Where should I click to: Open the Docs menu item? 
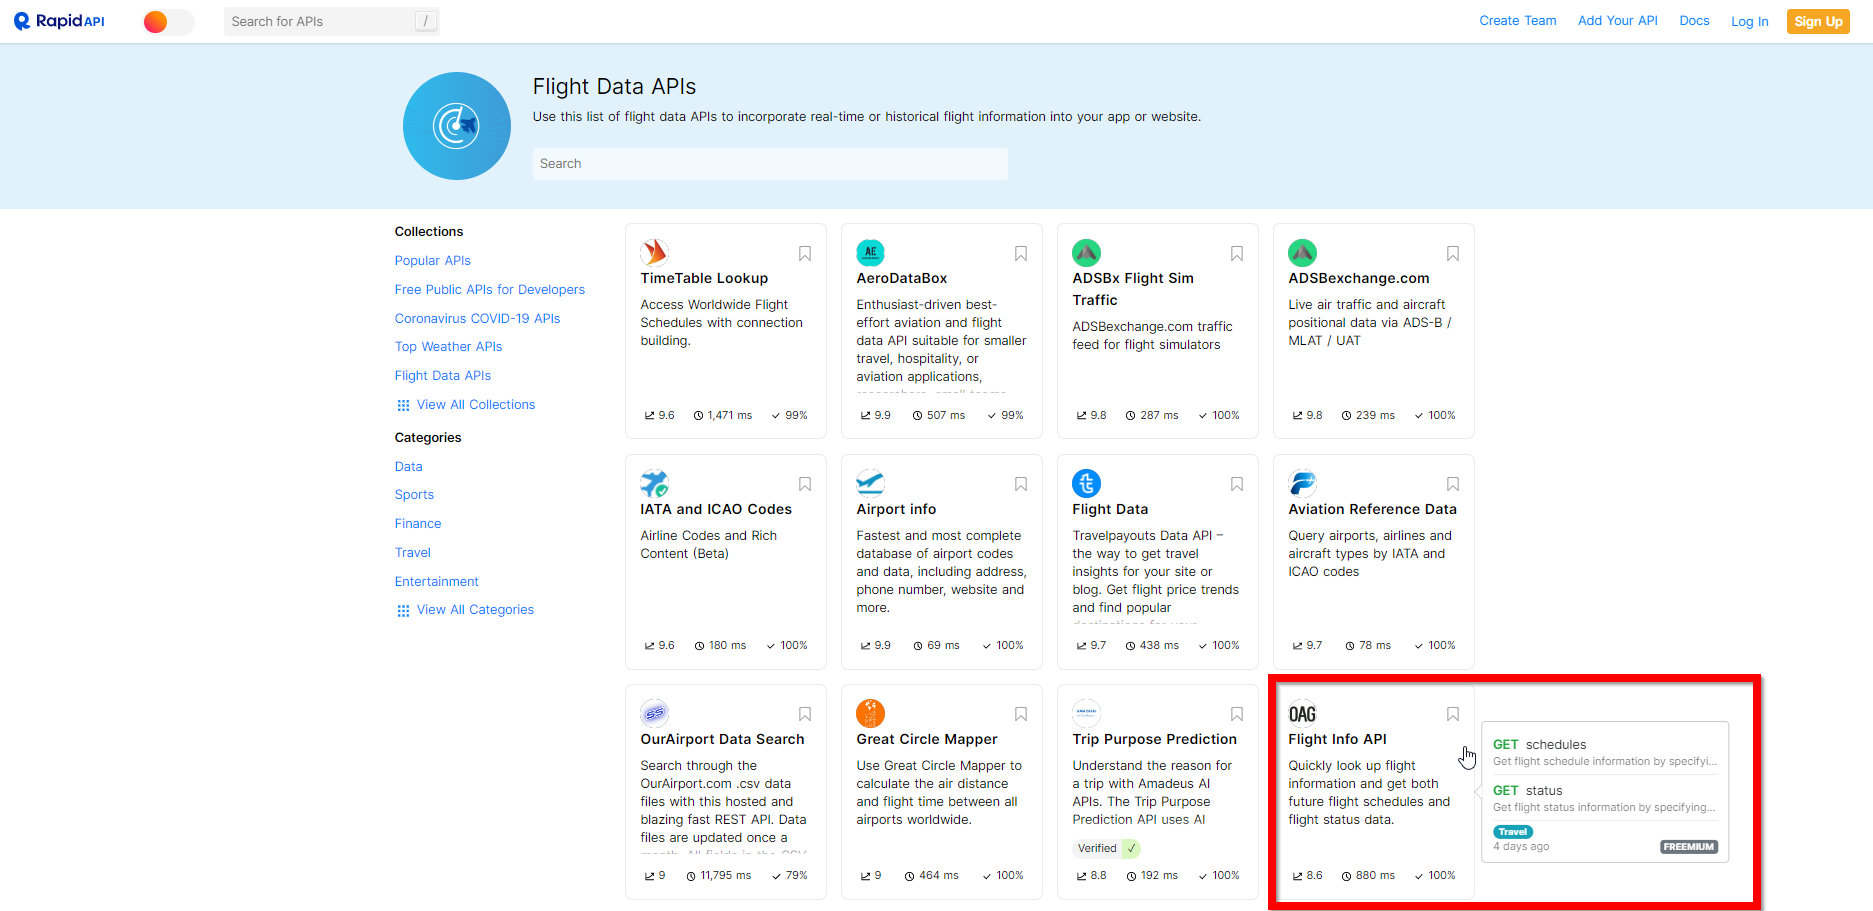tap(1694, 21)
